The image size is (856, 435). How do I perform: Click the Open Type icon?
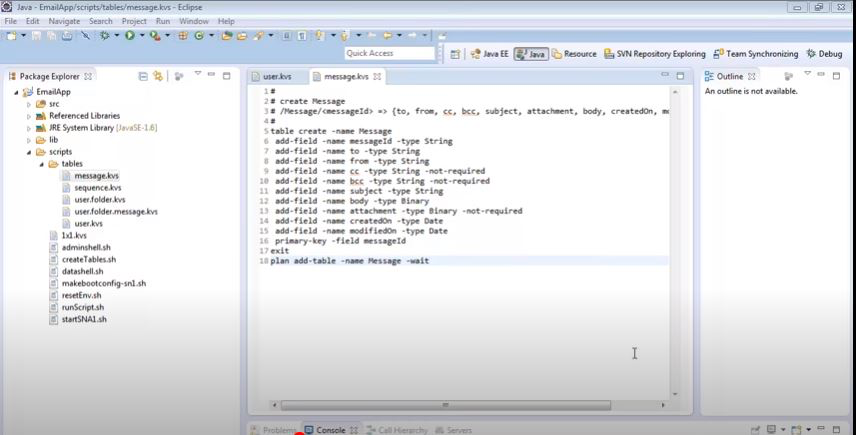coord(227,35)
